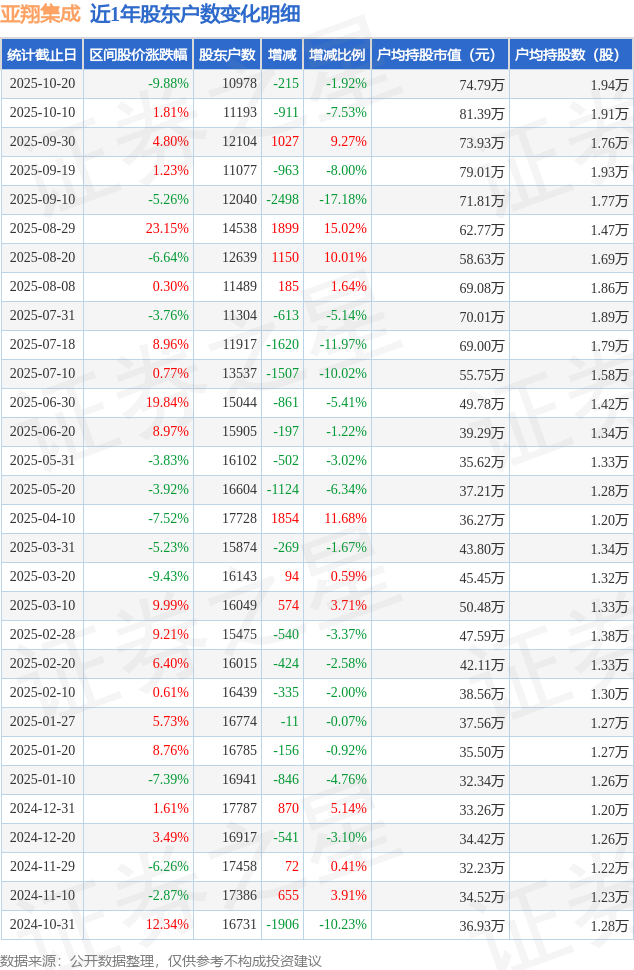Click the 19.84% price change cell
This screenshot has height=970, width=634.
click(x=166, y=403)
